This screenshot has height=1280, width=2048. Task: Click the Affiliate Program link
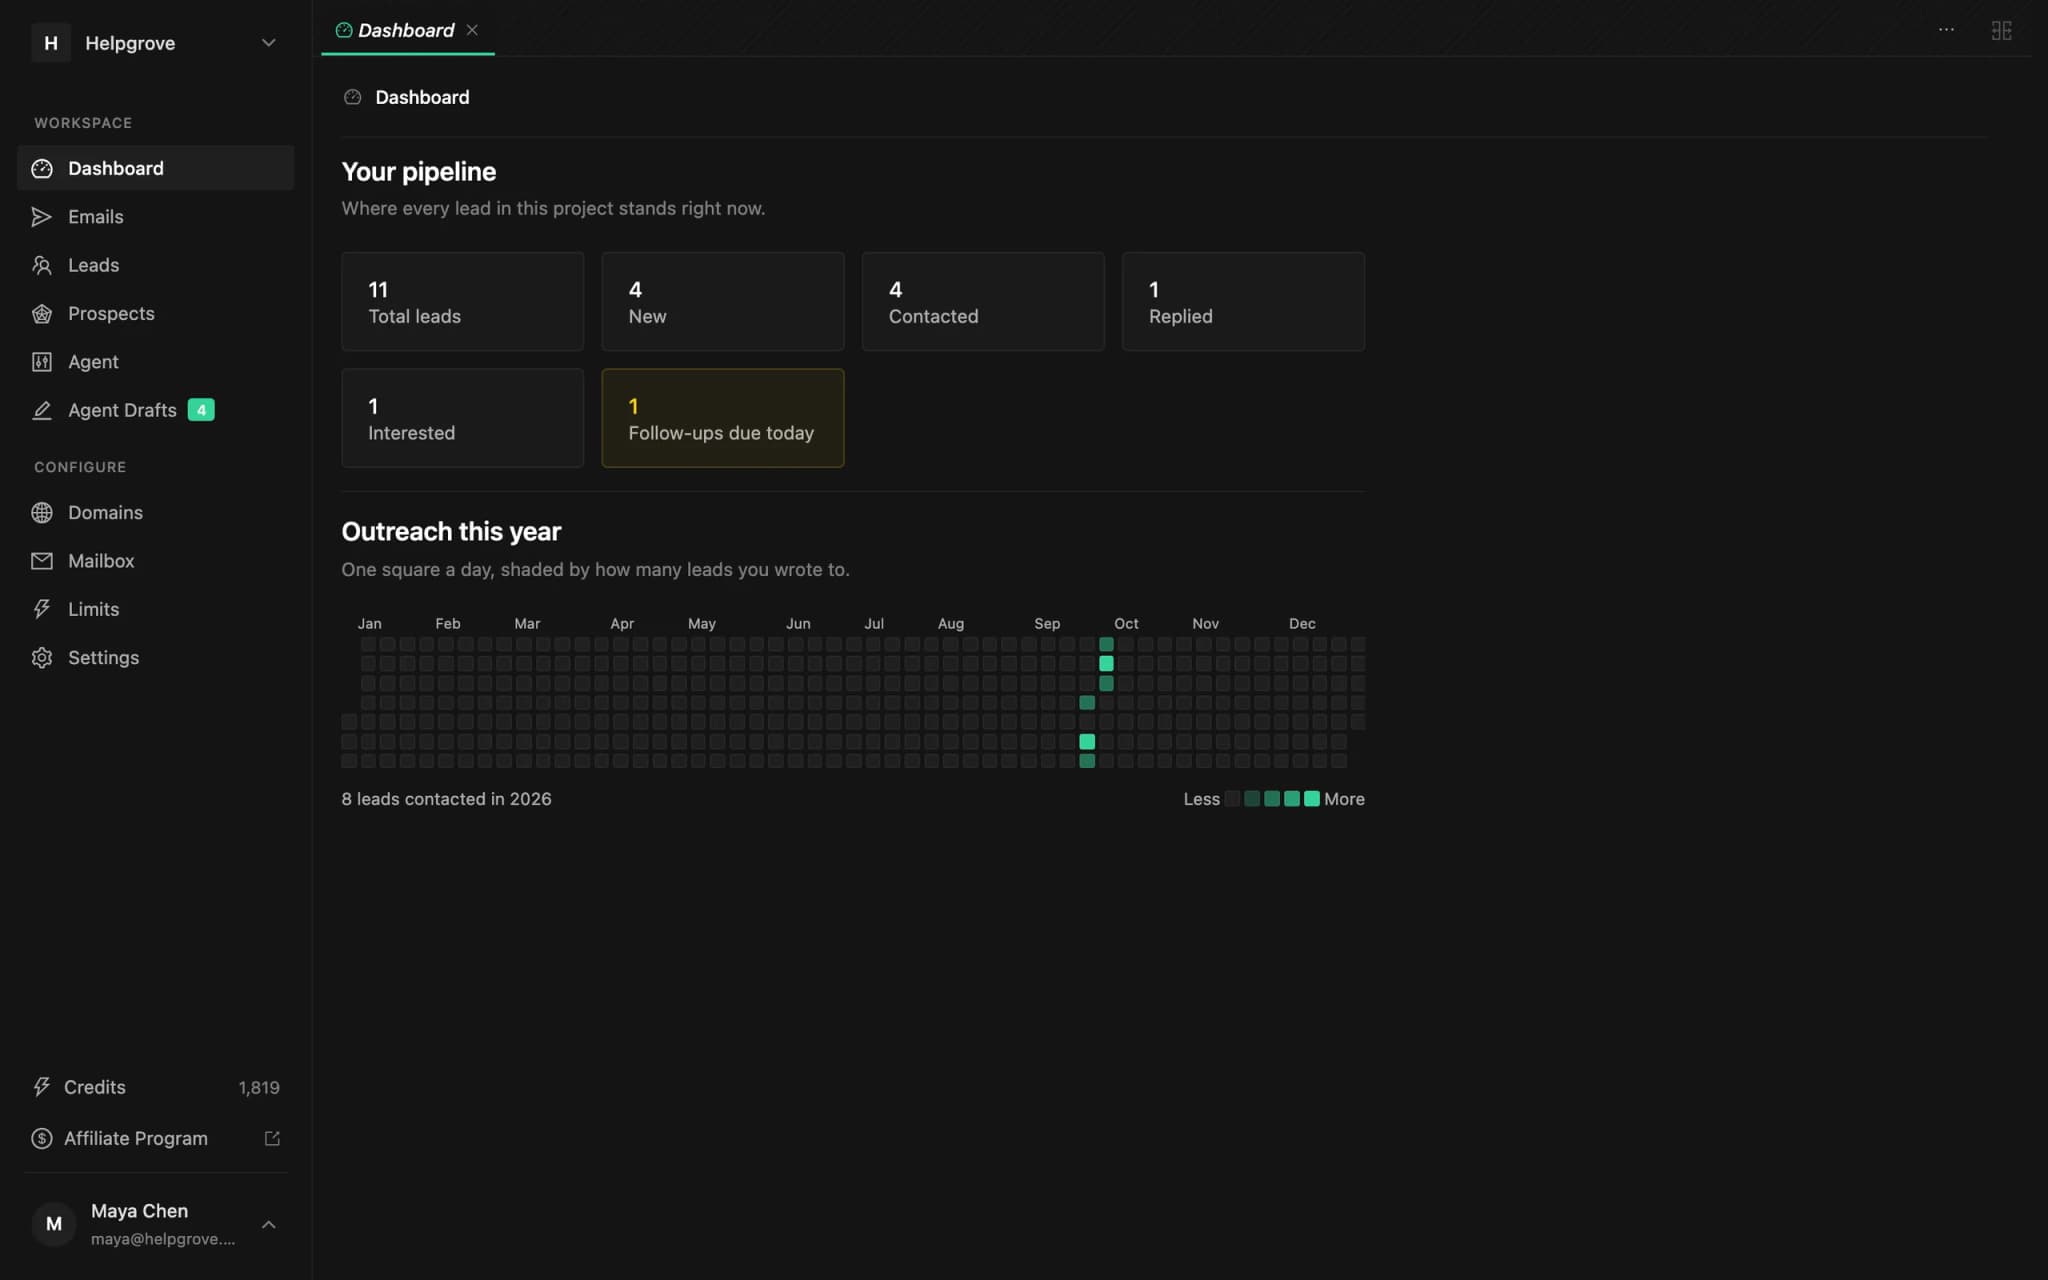point(156,1138)
